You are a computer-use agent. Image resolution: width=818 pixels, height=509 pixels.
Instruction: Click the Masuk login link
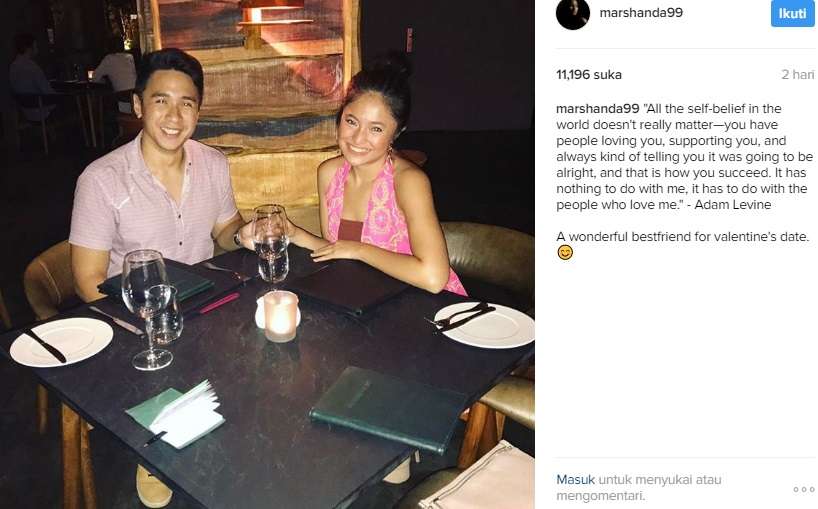coord(575,480)
